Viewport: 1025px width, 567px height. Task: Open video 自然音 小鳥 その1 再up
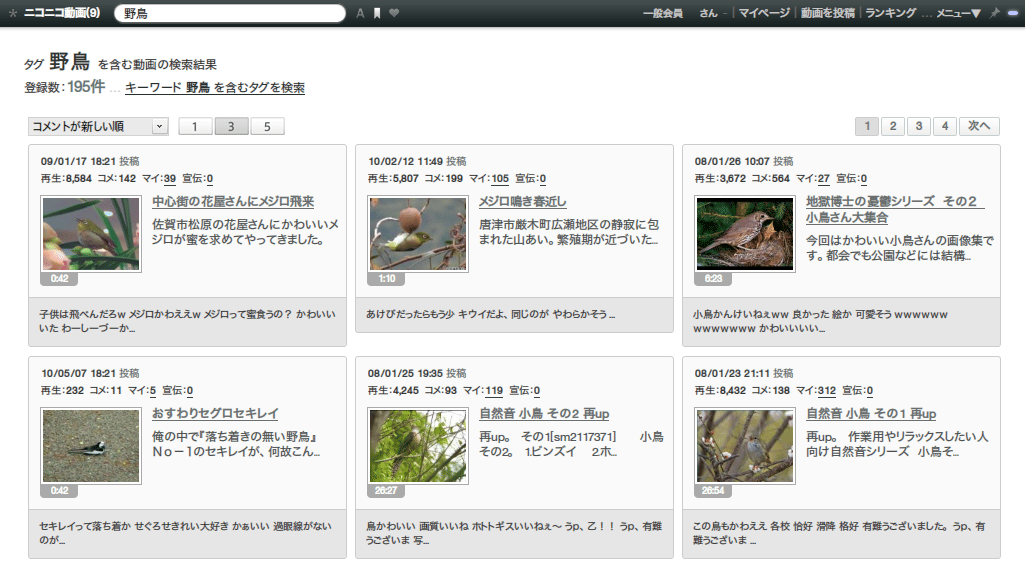coord(871,413)
